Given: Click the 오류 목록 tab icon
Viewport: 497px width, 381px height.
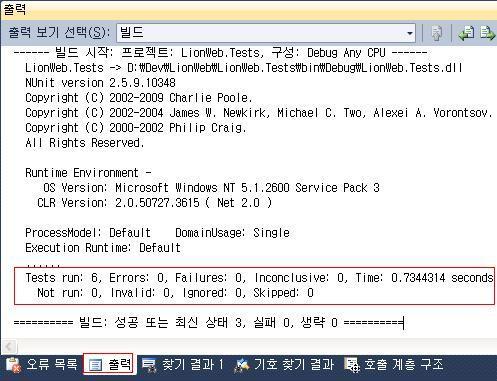Looking at the screenshot, I should click(14, 364).
